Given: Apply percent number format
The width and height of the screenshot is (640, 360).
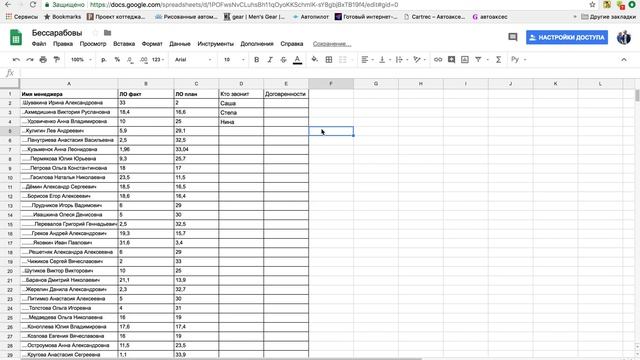Looking at the screenshot, I should 117,60.
